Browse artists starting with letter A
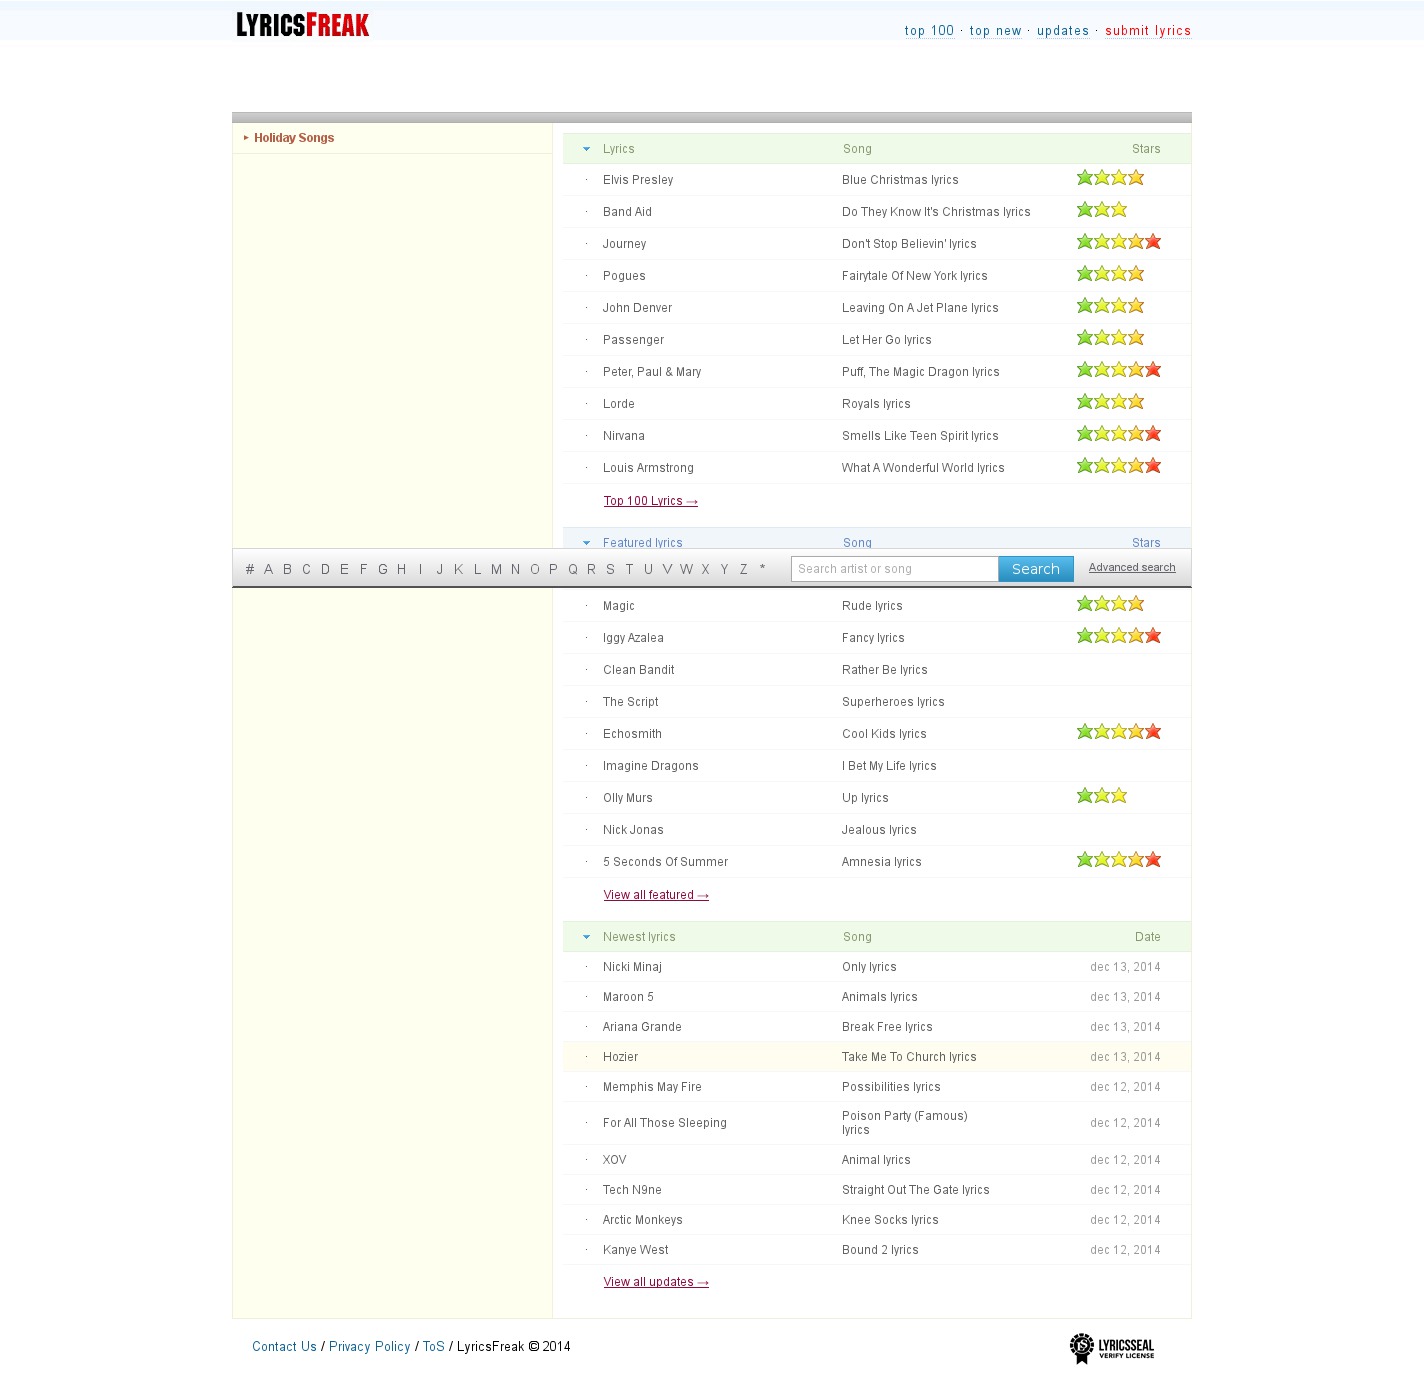 click(x=268, y=569)
